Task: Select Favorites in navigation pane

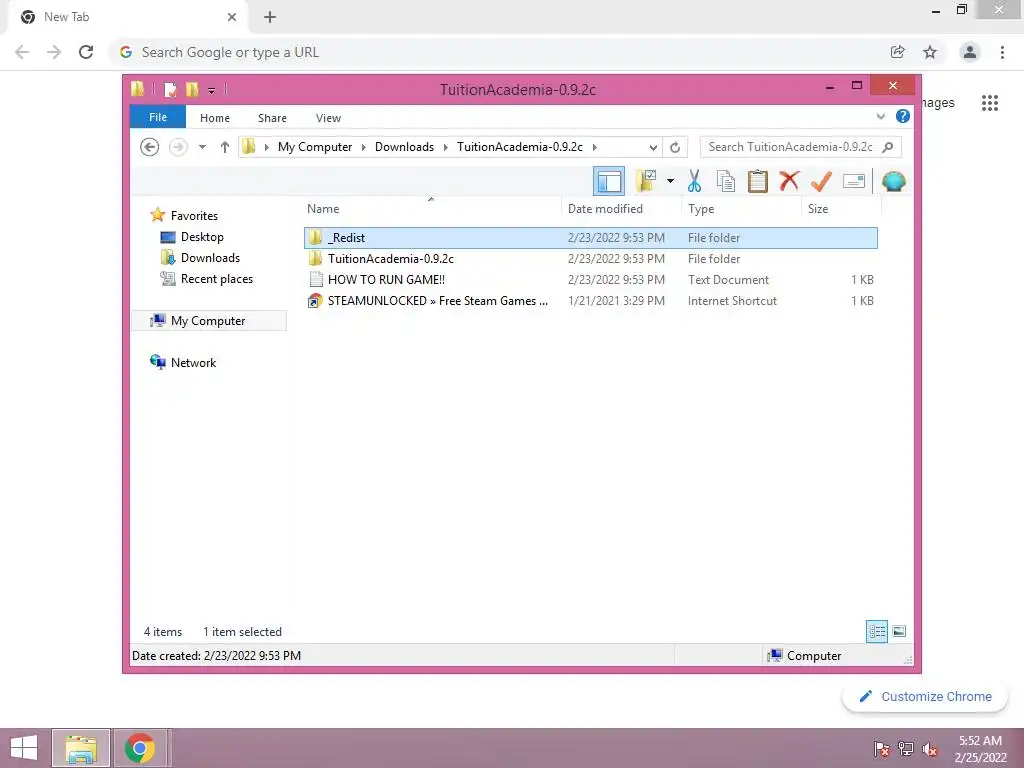Action: point(184,216)
